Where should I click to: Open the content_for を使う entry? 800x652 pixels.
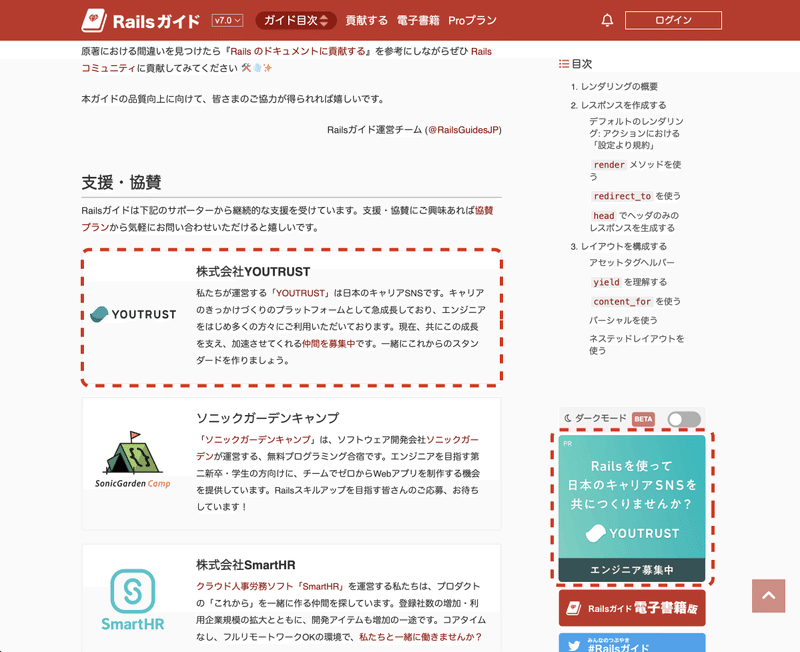[636, 302]
